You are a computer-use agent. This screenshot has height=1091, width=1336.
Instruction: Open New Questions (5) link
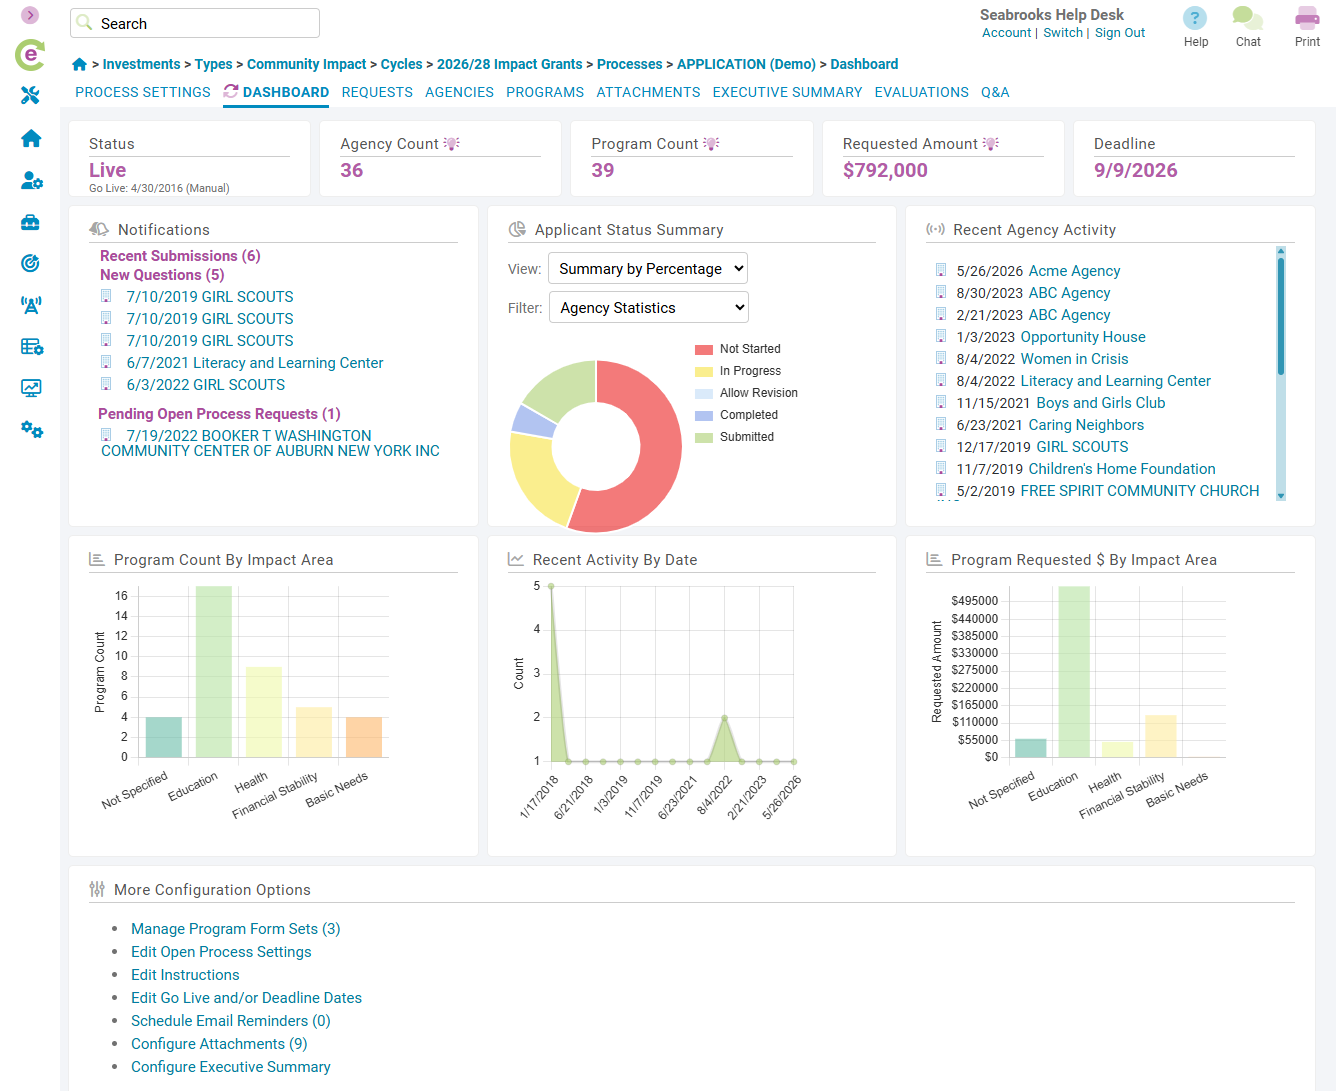[162, 275]
